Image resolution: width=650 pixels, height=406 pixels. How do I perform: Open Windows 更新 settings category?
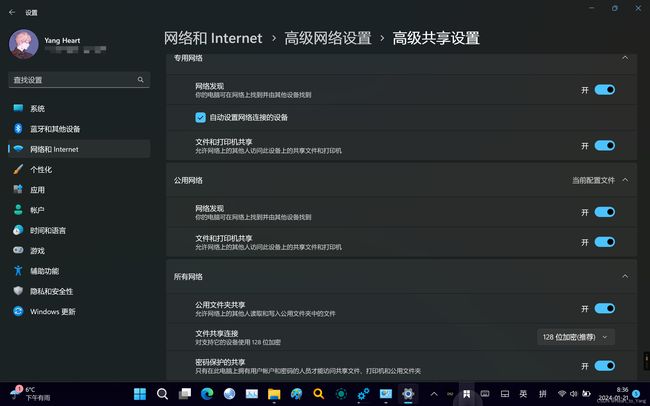[x=79, y=311]
